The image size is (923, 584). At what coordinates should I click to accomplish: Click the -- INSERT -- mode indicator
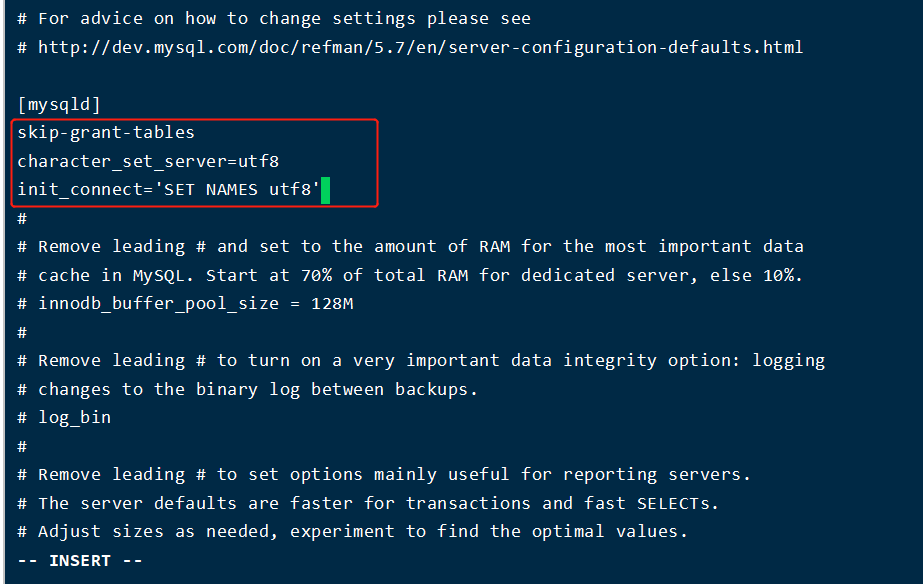click(80, 560)
